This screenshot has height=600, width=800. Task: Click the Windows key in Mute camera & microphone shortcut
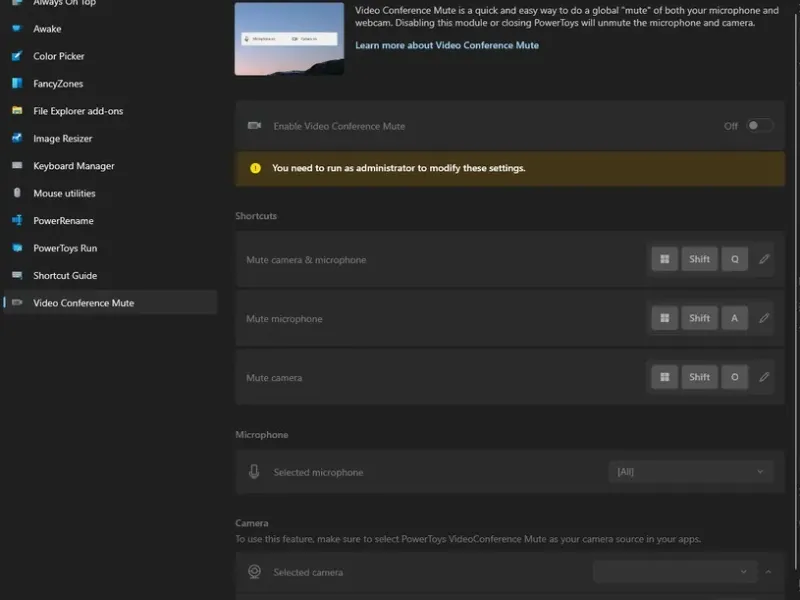pyautogui.click(x=664, y=259)
